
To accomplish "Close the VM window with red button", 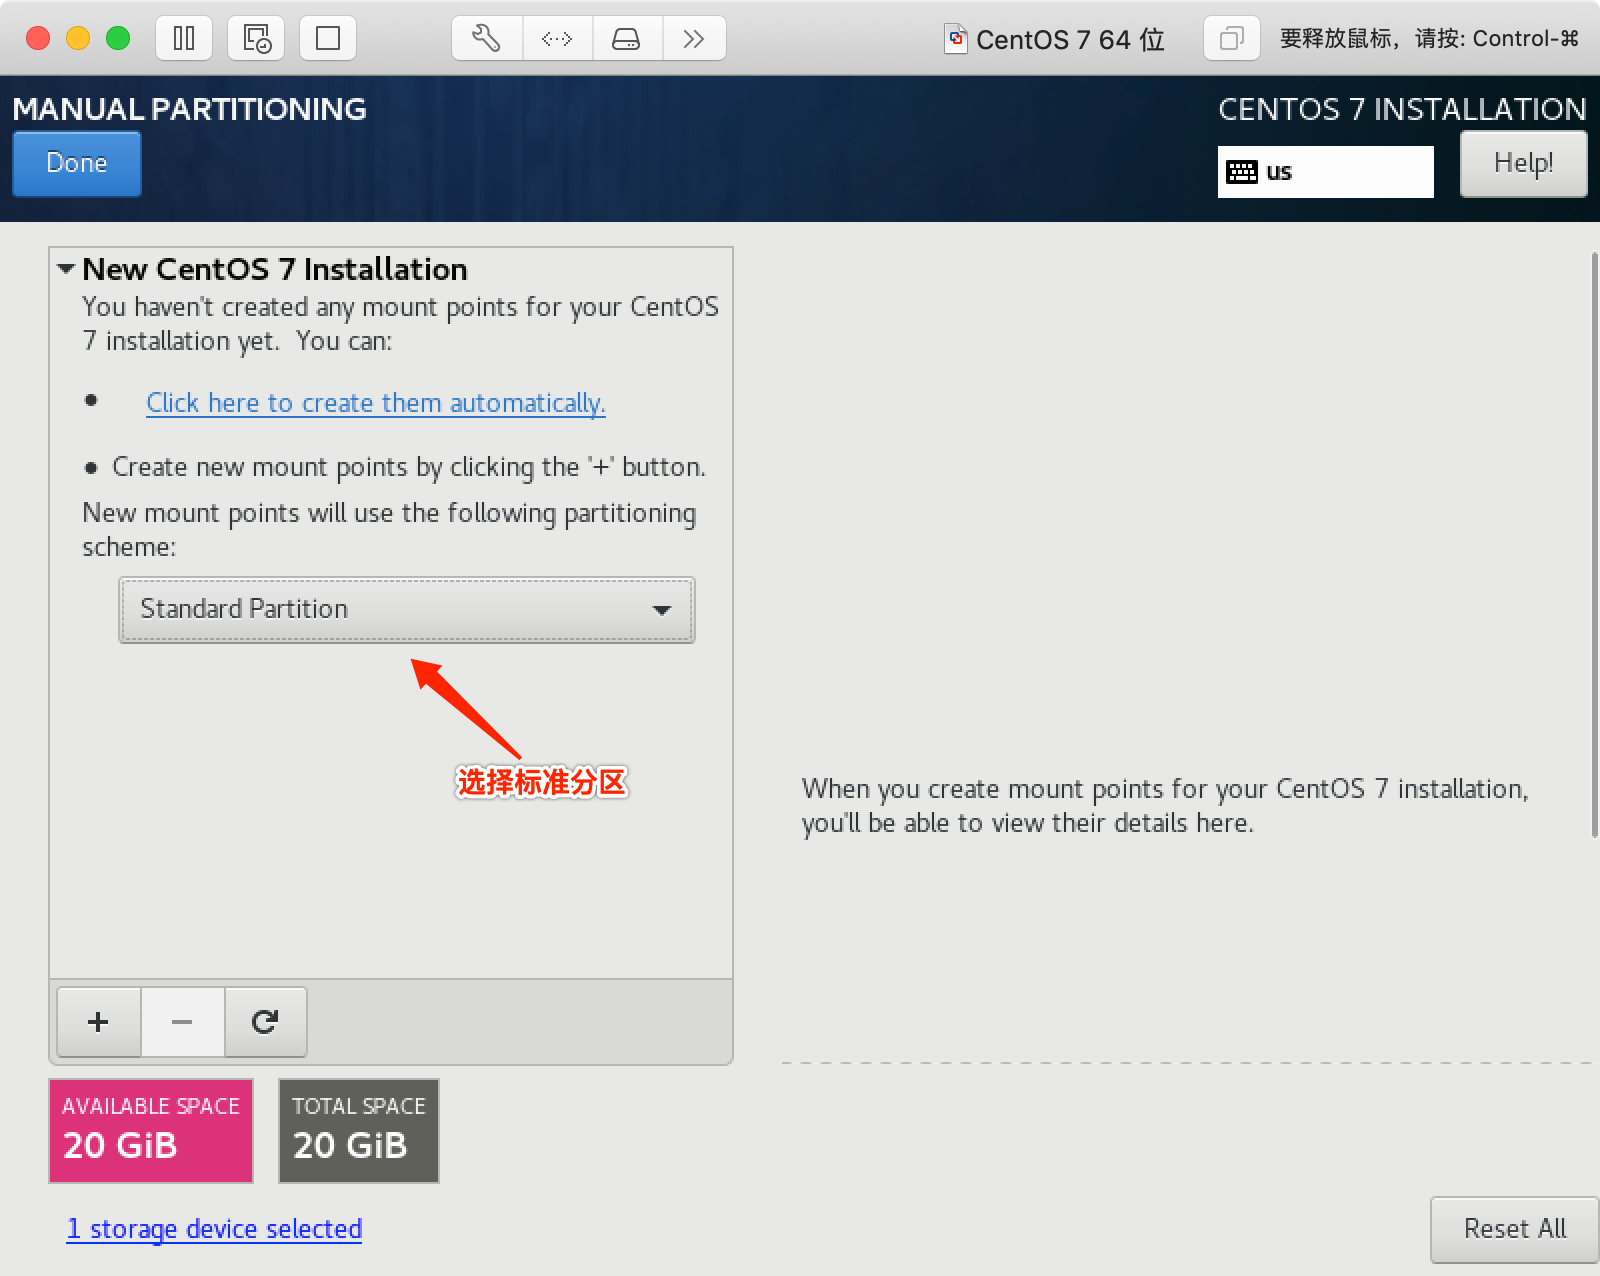I will point(38,39).
